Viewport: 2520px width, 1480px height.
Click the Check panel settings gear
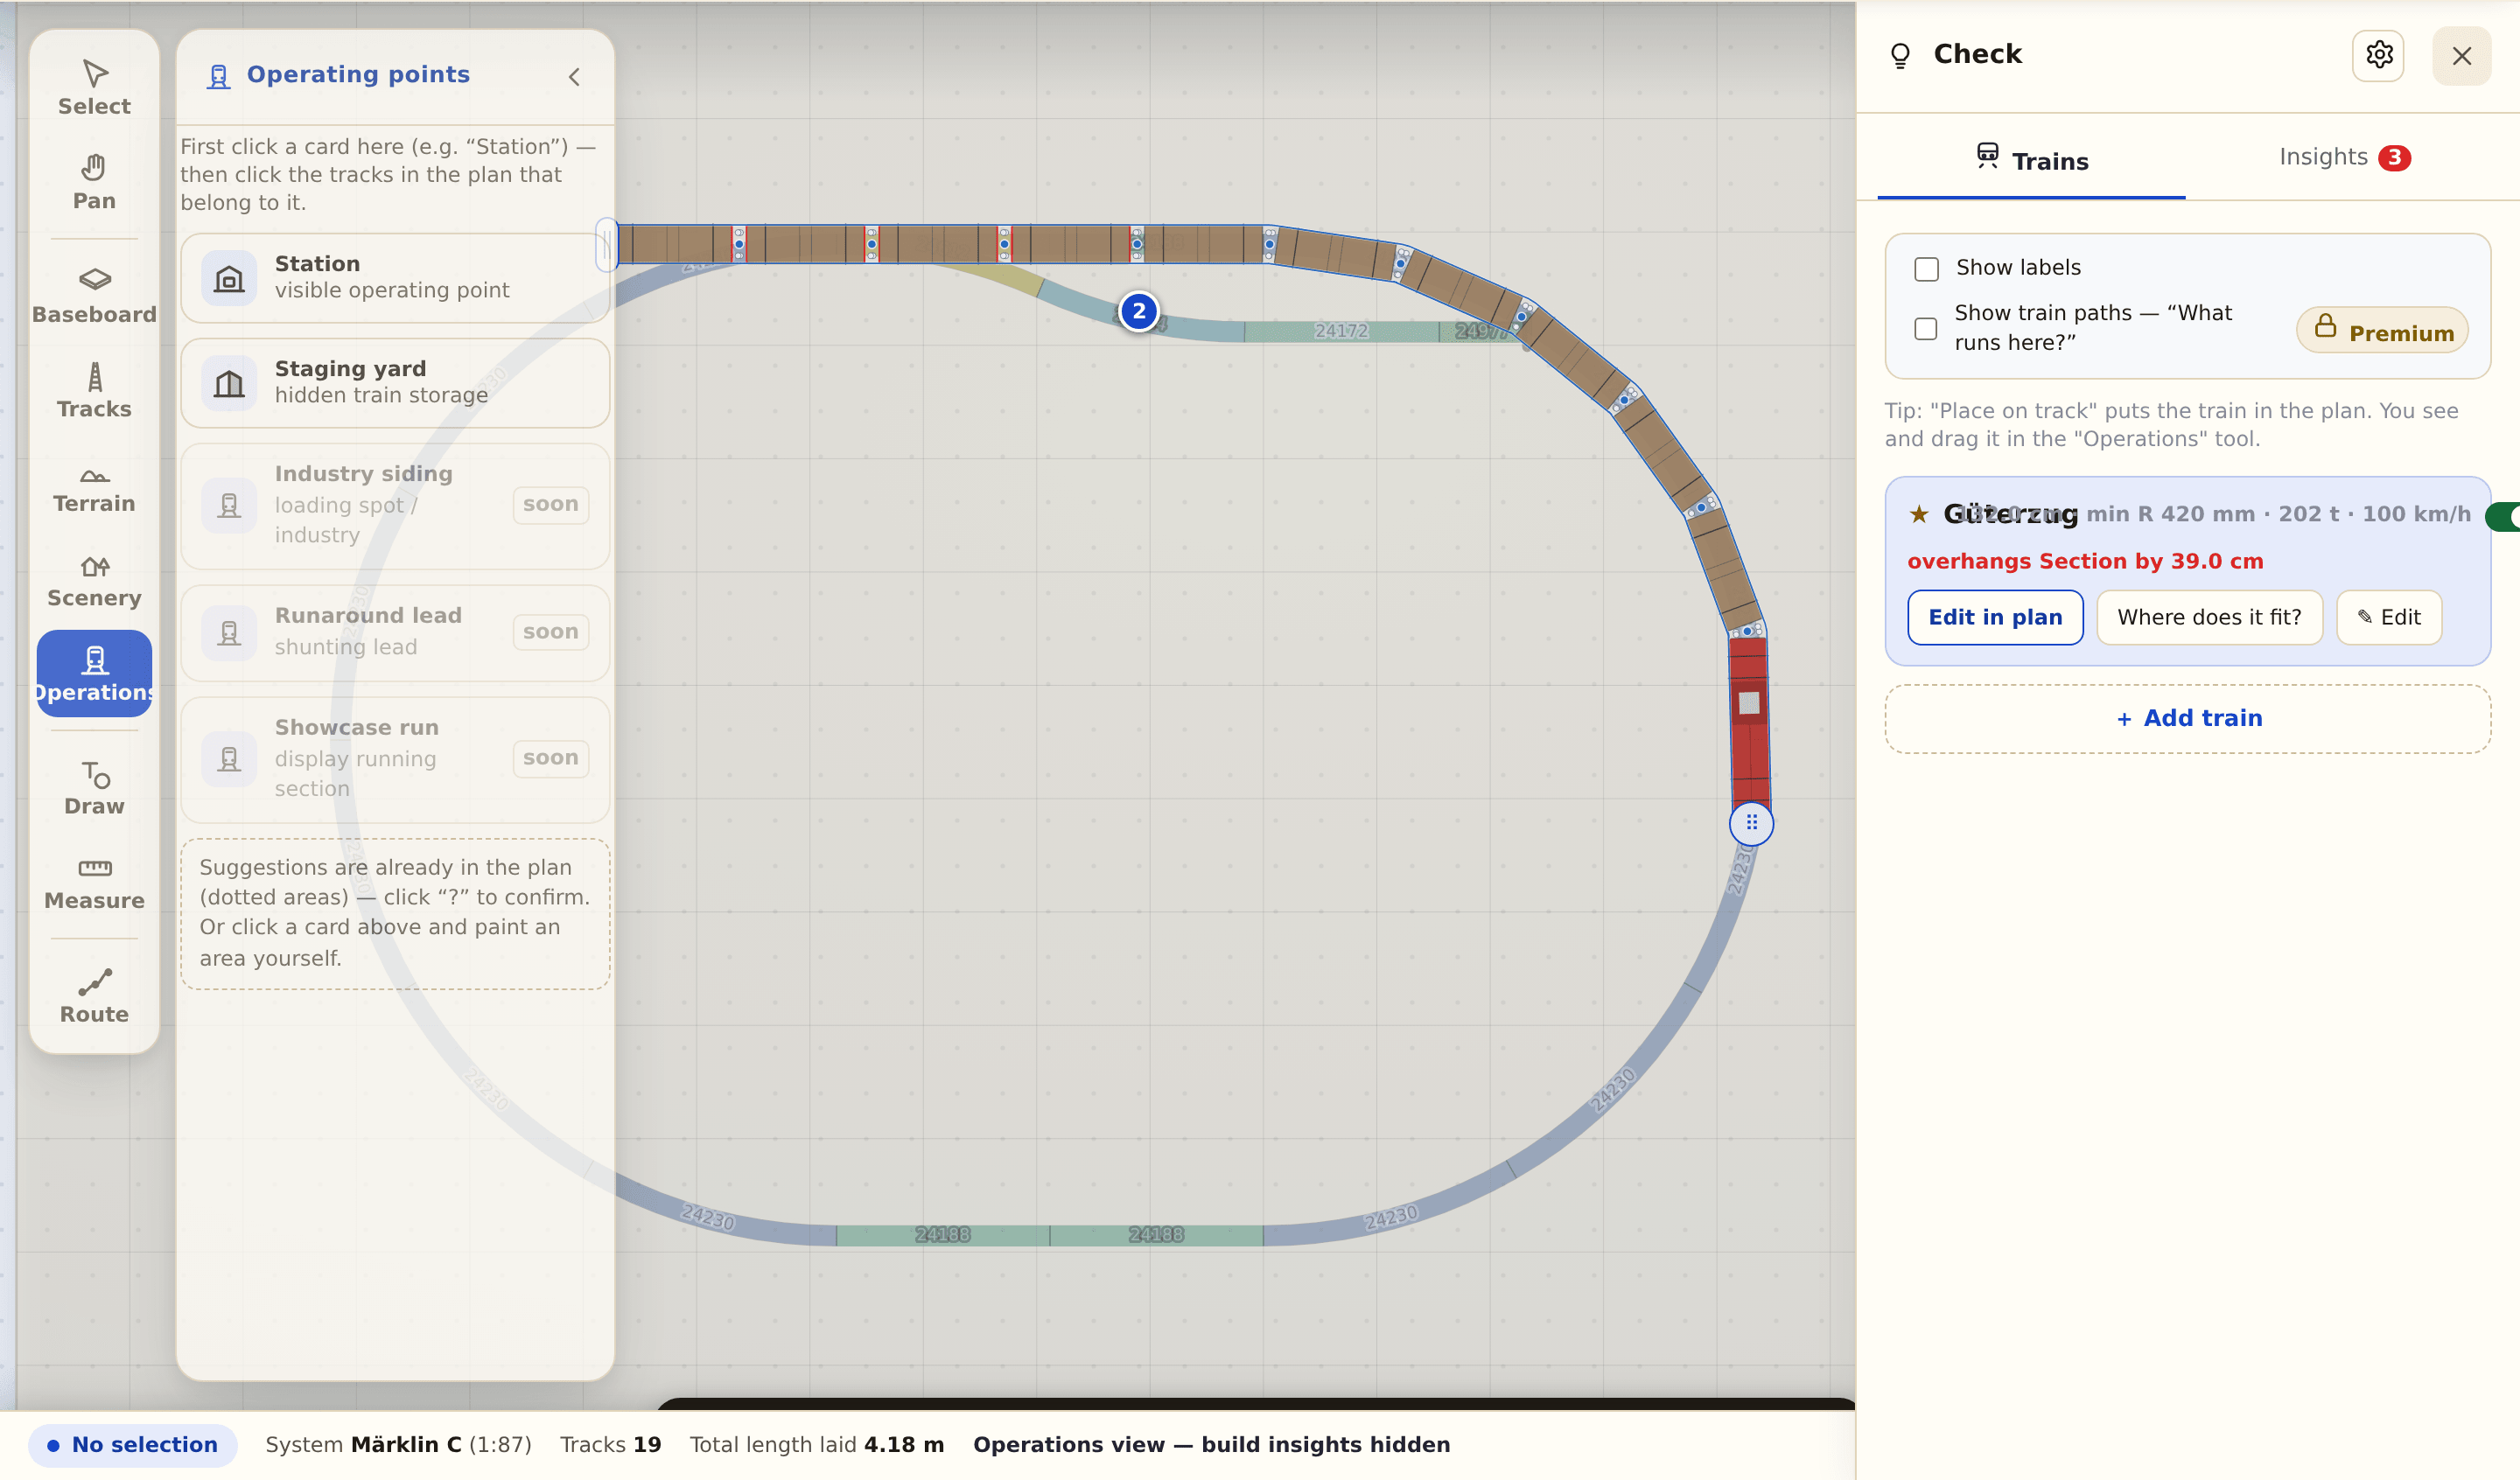(2378, 55)
